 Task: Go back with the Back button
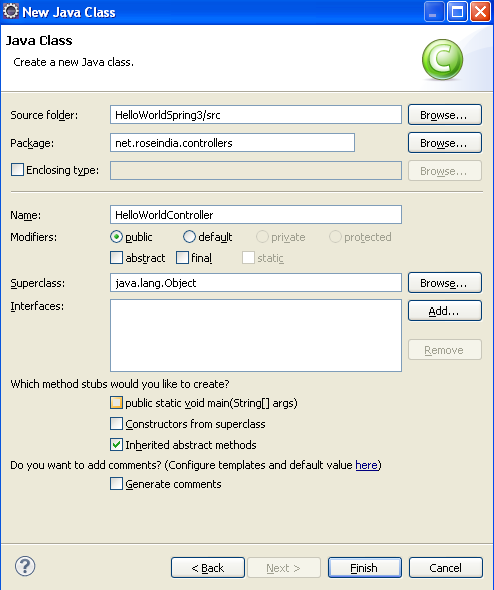tap(208, 567)
